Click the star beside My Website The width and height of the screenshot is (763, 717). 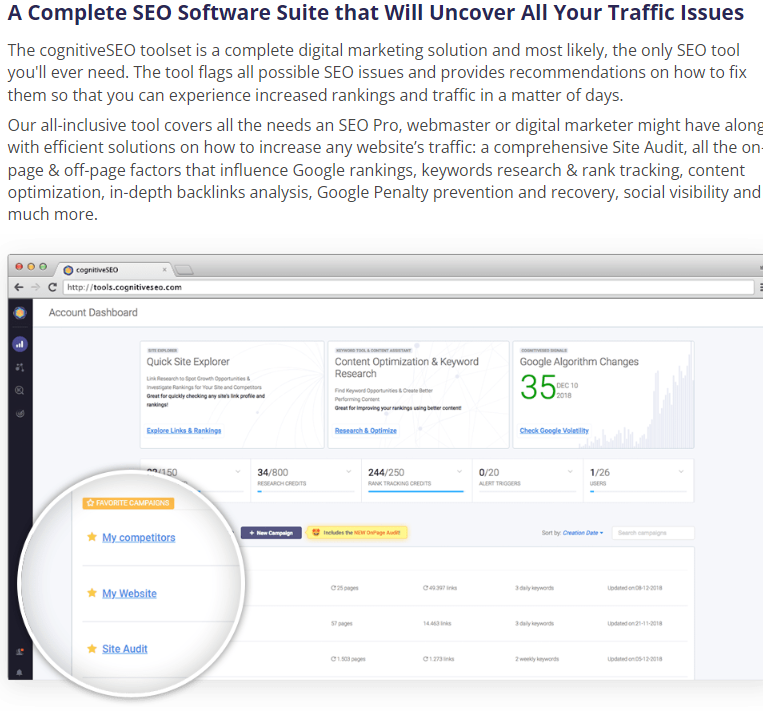pyautogui.click(x=91, y=593)
